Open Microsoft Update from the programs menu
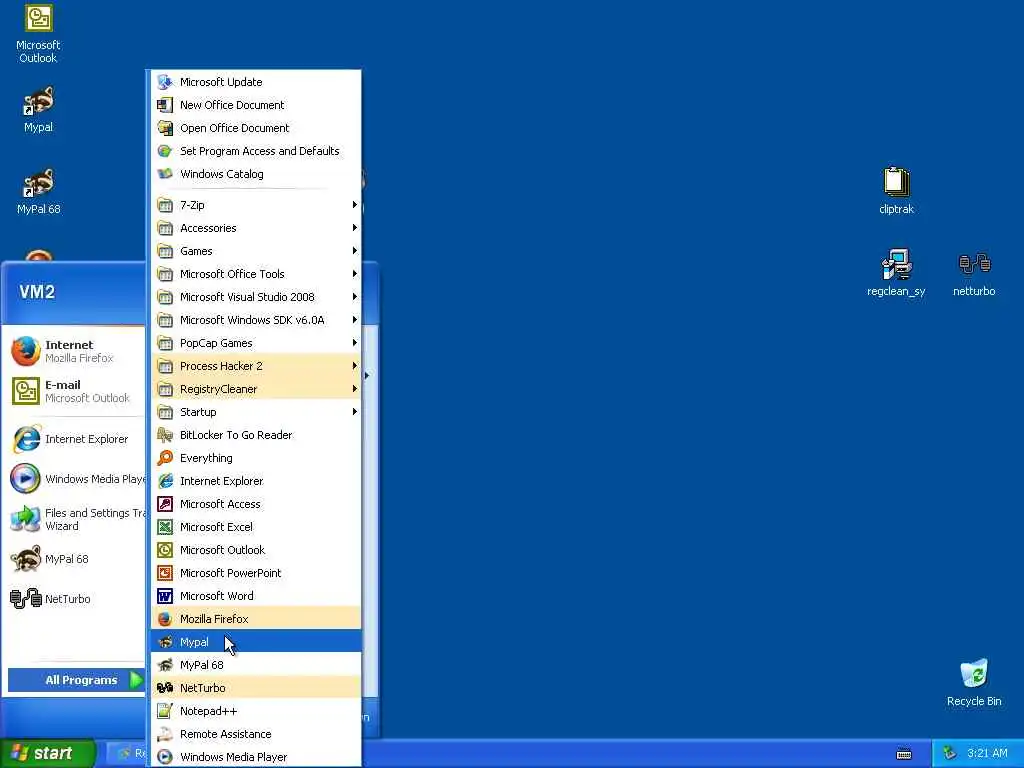Viewport: 1024px width, 768px height. (x=255, y=82)
